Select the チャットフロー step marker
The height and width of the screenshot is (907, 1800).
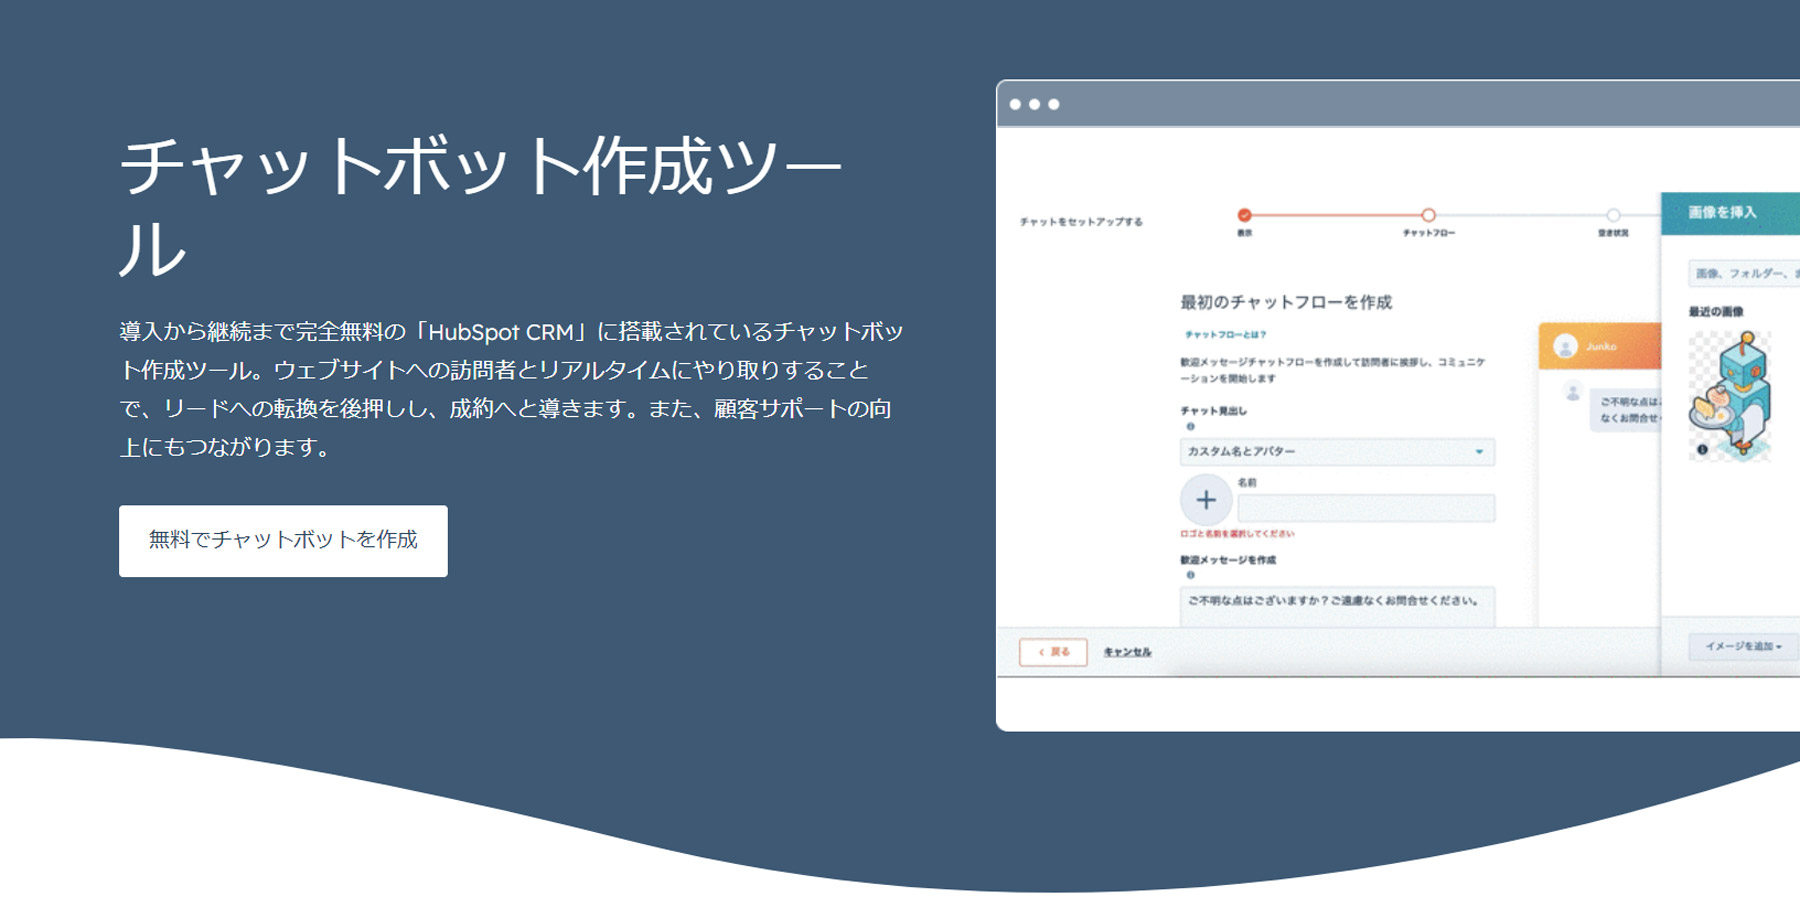[1428, 215]
